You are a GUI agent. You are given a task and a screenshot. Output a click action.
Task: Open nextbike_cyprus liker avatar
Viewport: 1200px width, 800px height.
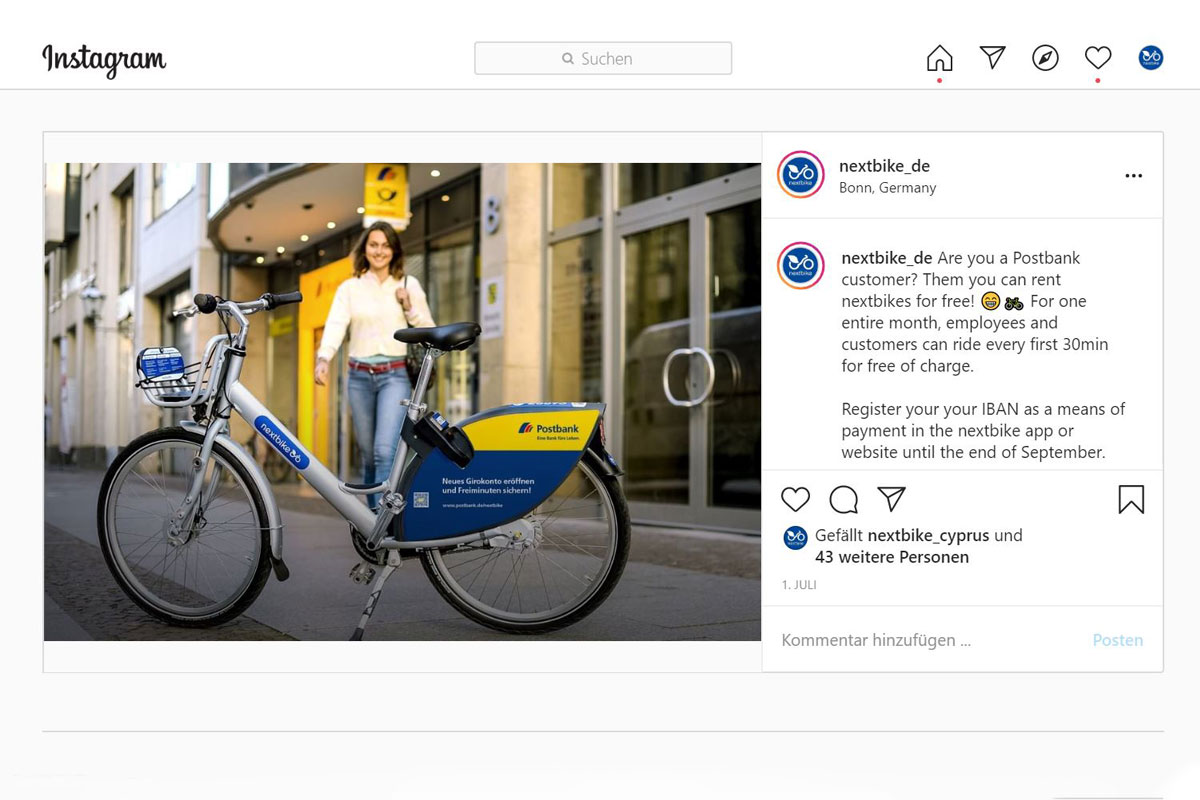[795, 537]
